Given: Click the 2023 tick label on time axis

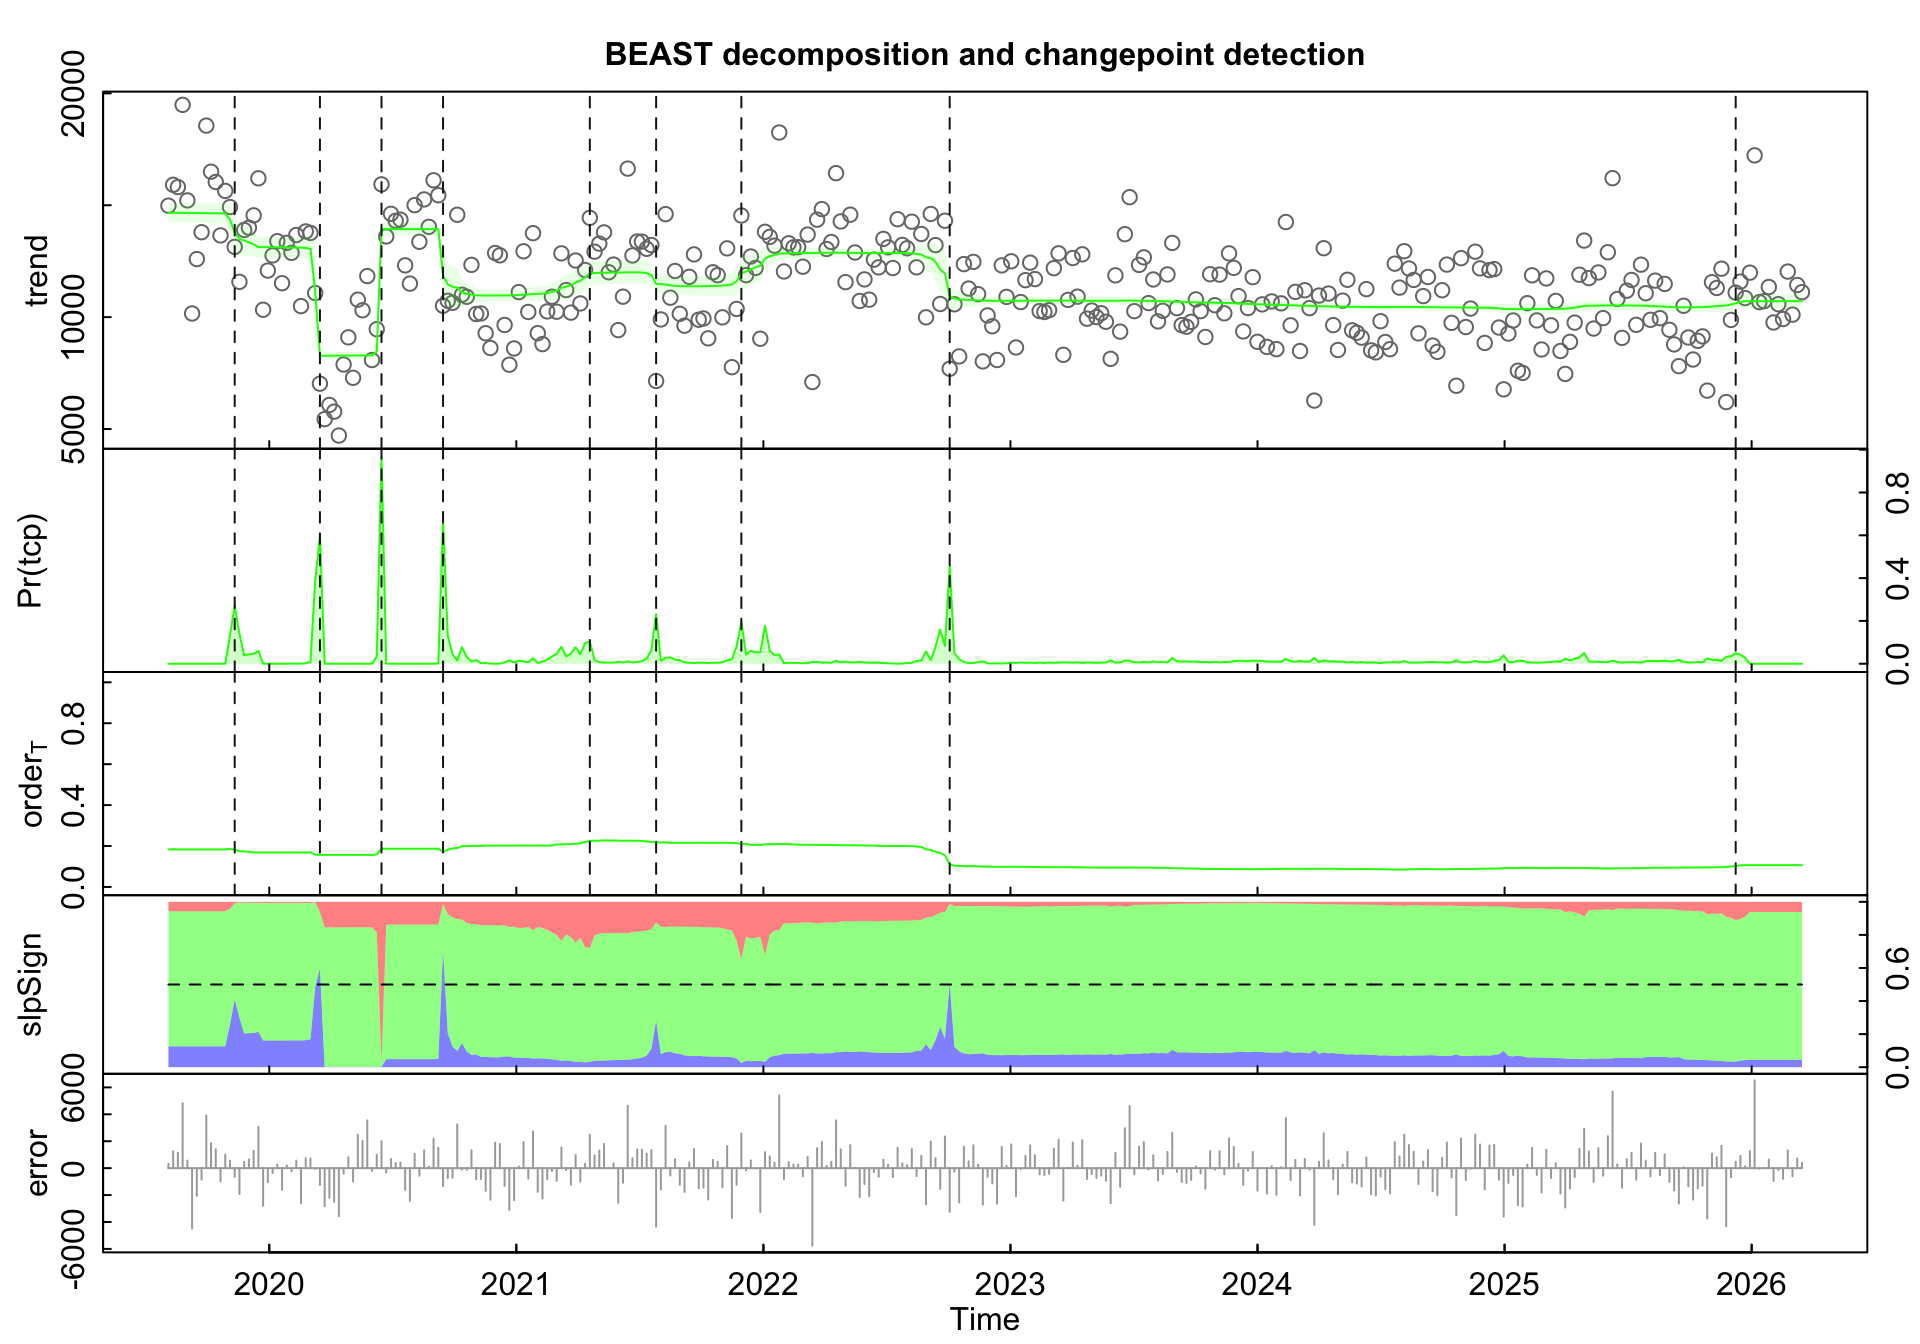Looking at the screenshot, I should [x=1010, y=1285].
